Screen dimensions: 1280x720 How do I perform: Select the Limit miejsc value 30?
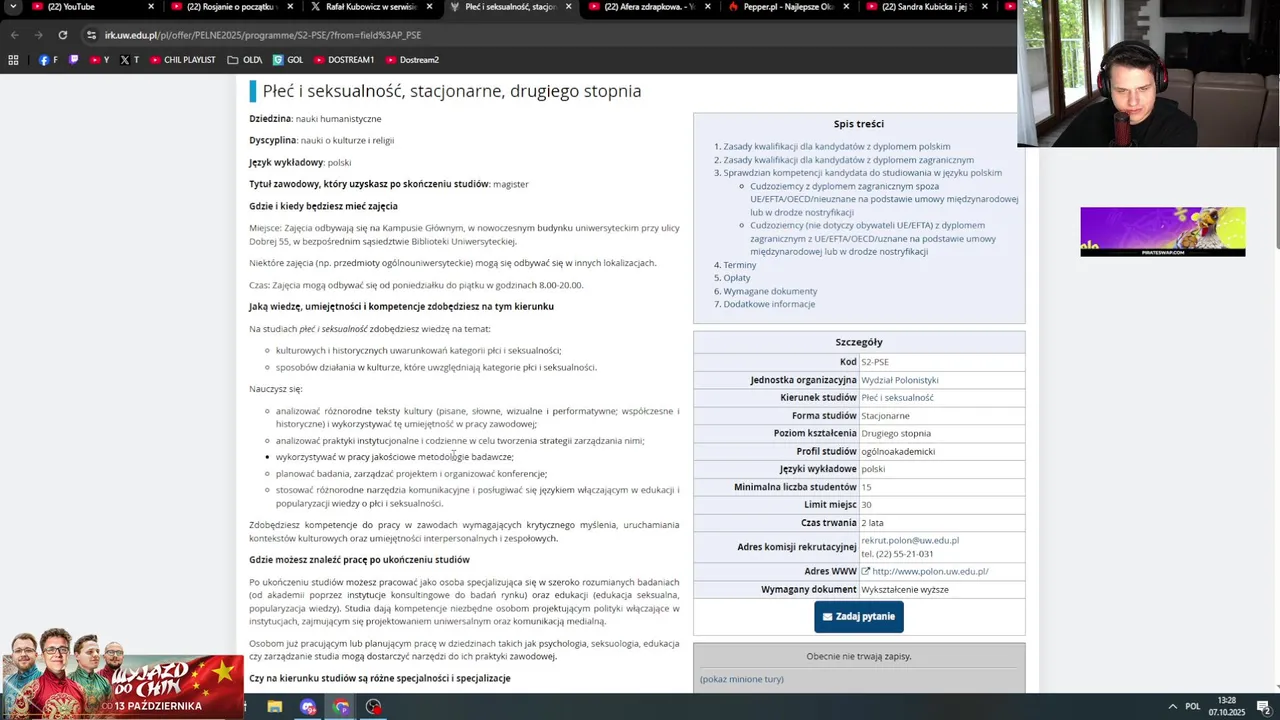[x=866, y=505]
